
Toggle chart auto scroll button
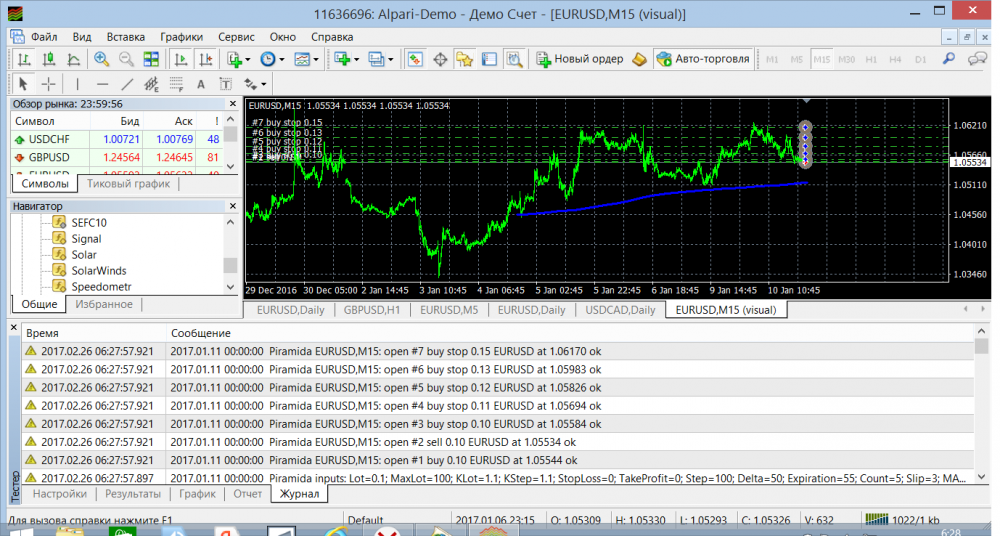tap(180, 59)
